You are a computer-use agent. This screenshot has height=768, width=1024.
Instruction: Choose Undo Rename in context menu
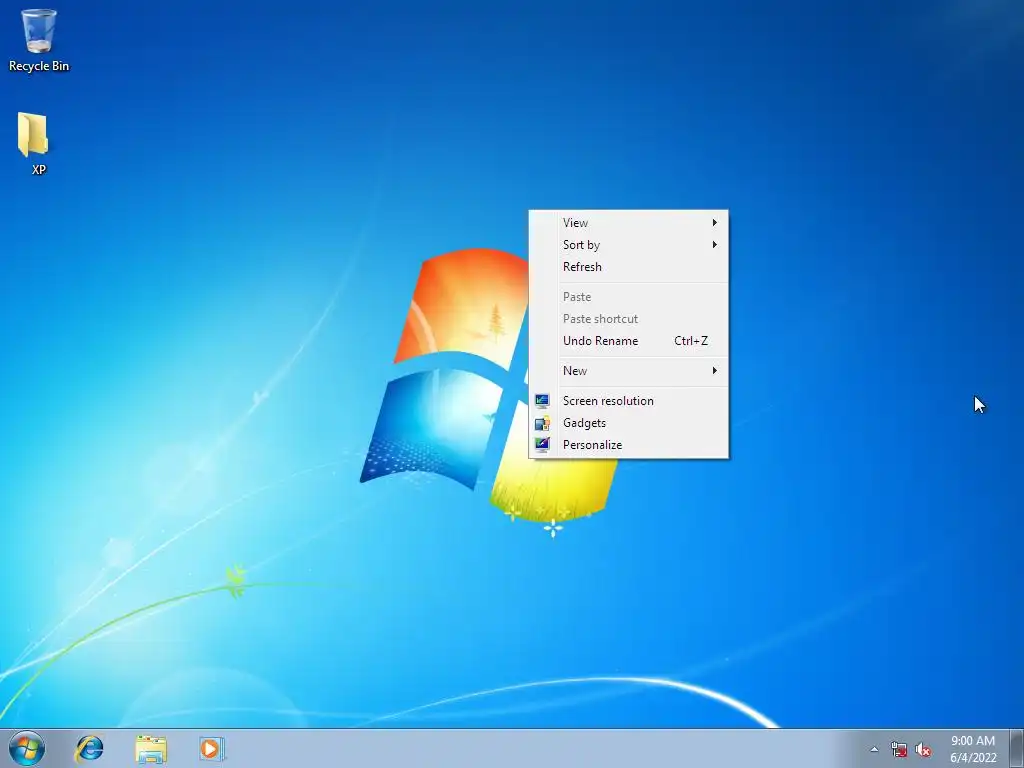point(628,341)
